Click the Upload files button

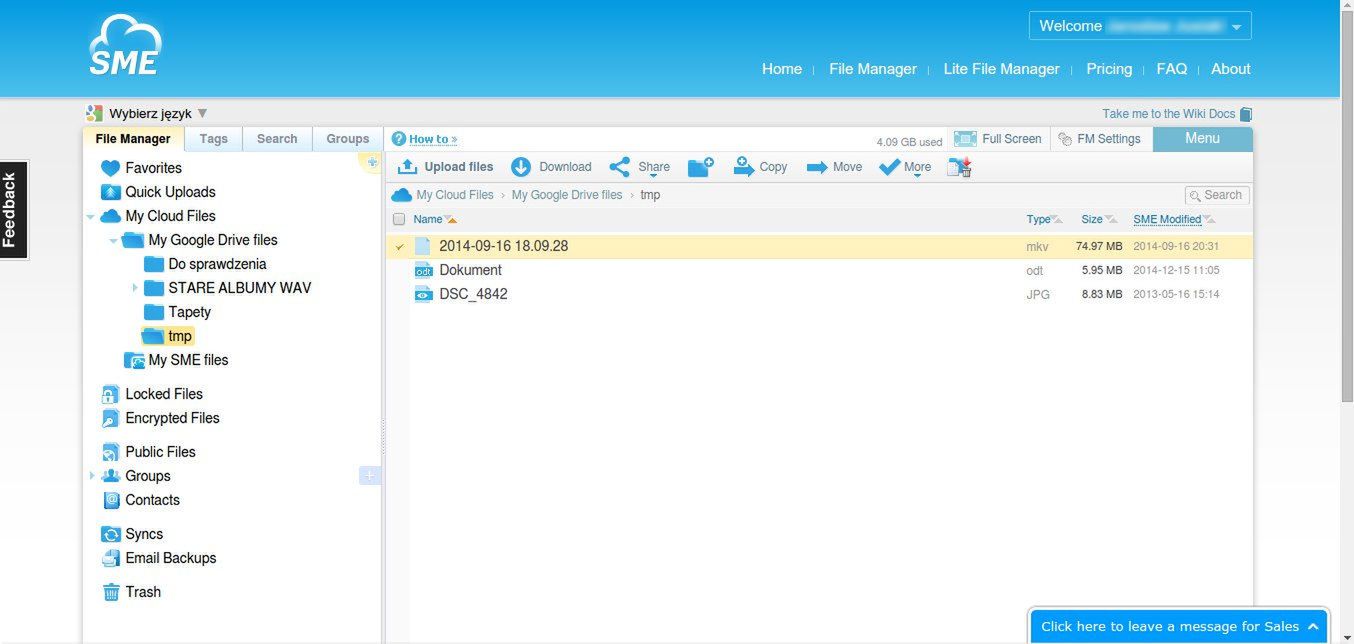(x=446, y=167)
